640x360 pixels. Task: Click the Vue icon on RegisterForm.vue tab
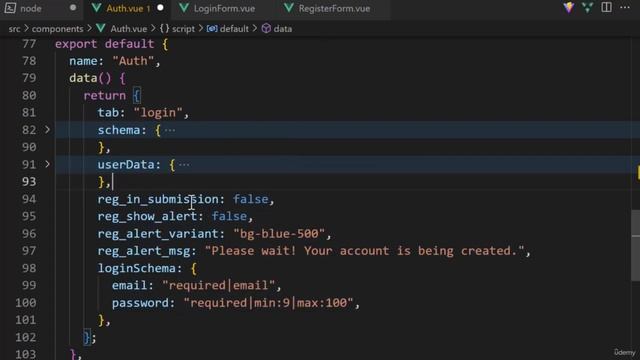(x=289, y=8)
